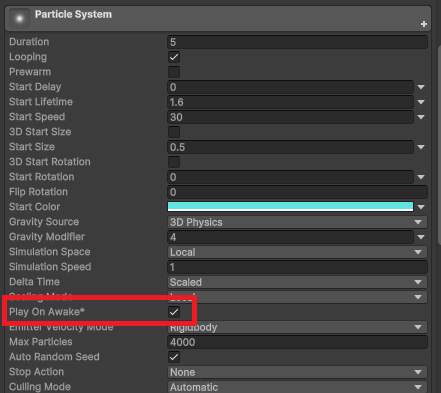The width and height of the screenshot is (441, 393).
Task: Open Start Delay mode arrow menu
Action: pyautogui.click(x=421, y=87)
